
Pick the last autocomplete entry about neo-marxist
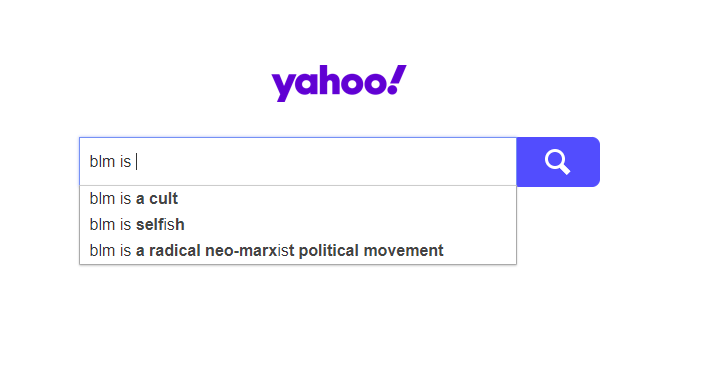click(x=298, y=251)
